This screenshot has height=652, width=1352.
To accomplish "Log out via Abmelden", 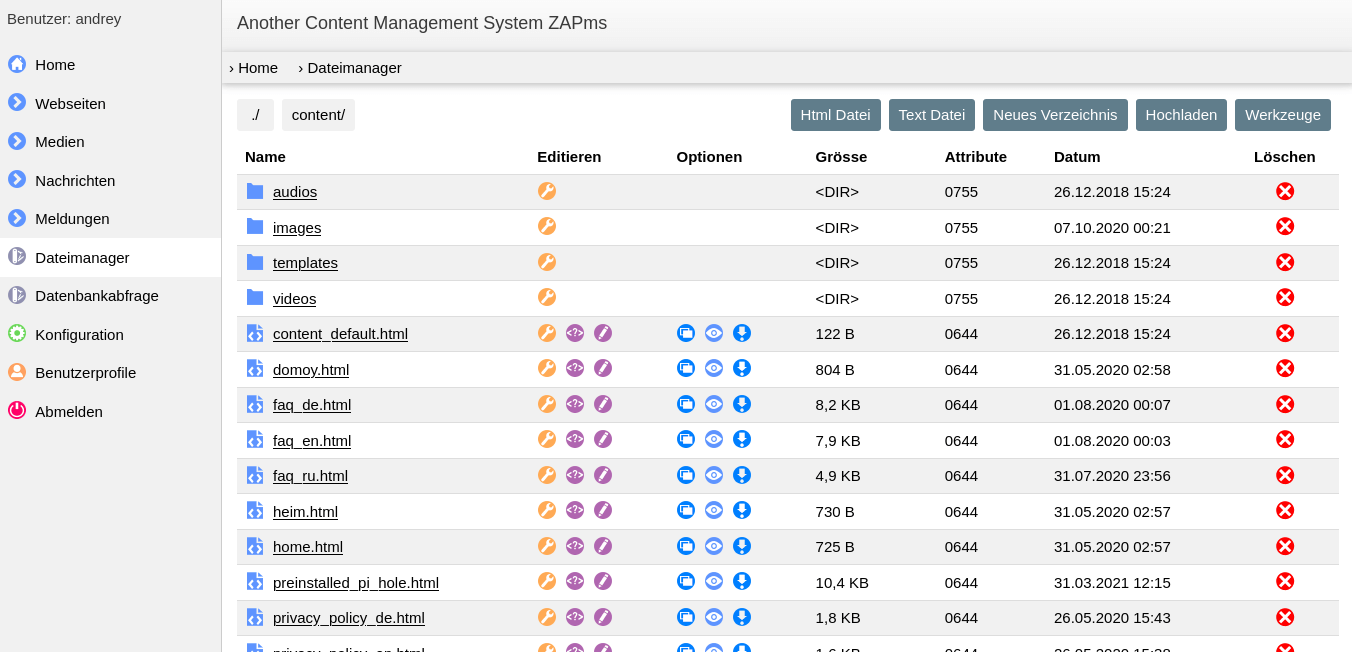I will [x=110, y=411].
